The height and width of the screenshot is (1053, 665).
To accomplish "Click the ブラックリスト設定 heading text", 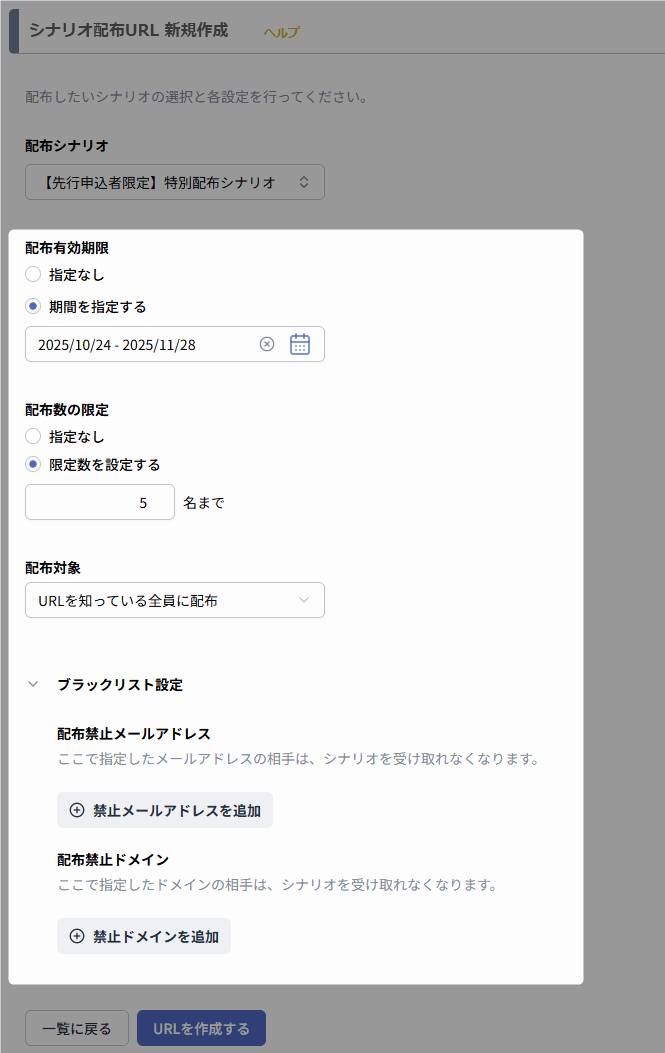I will [x=120, y=685].
